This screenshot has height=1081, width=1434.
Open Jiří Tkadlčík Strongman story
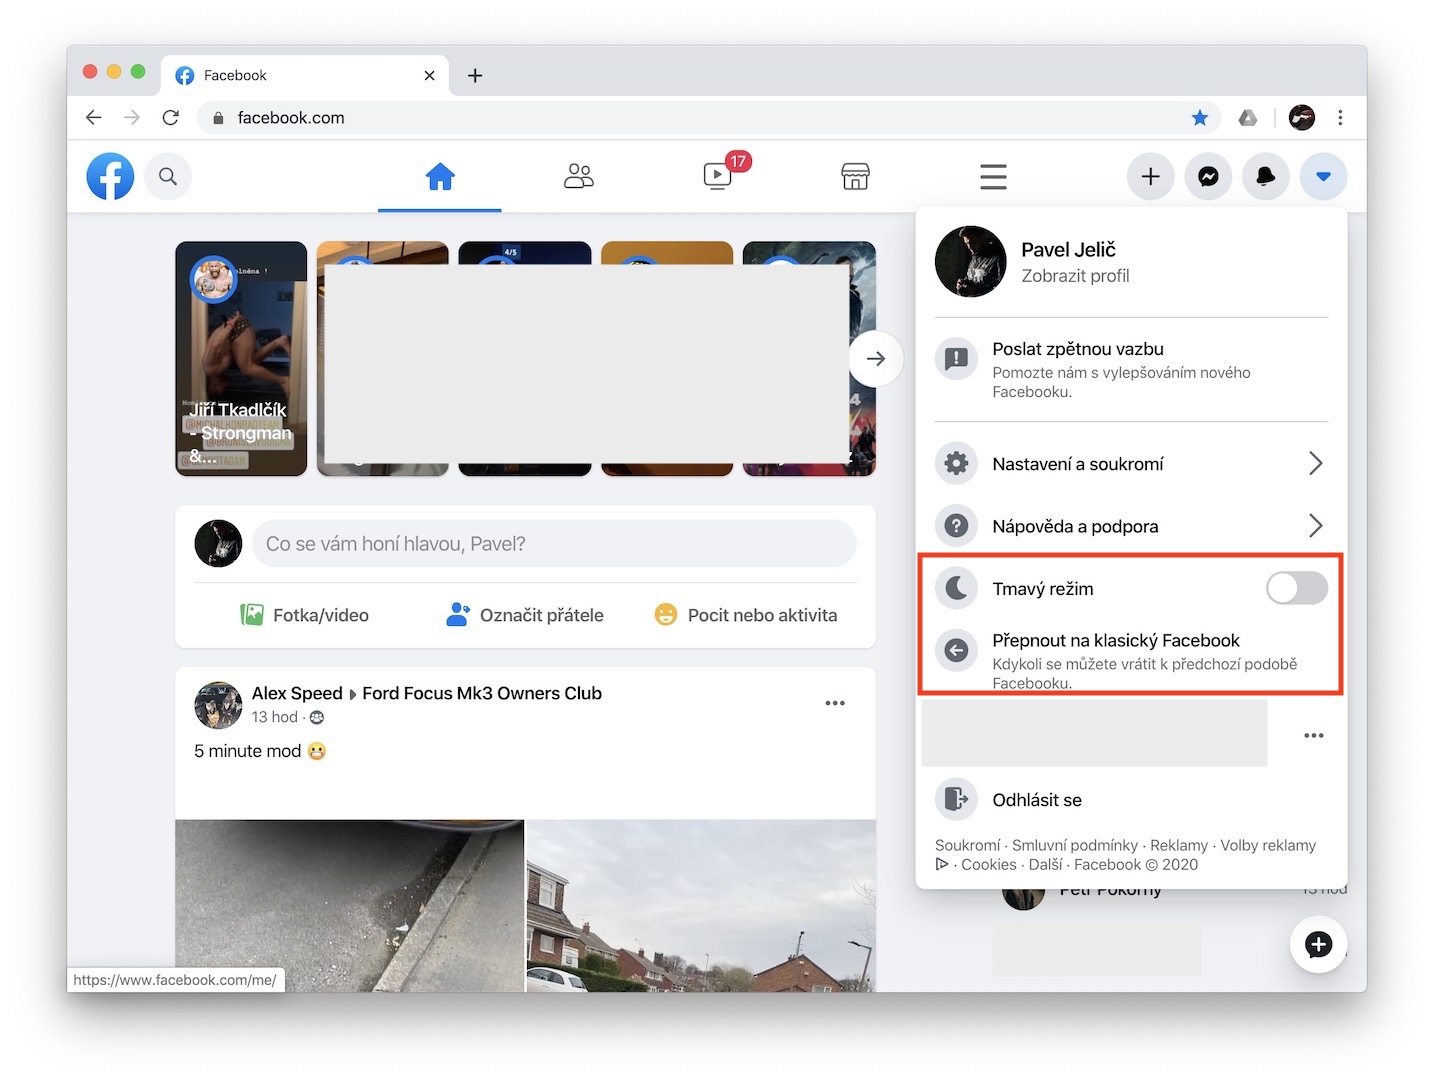pyautogui.click(x=241, y=358)
